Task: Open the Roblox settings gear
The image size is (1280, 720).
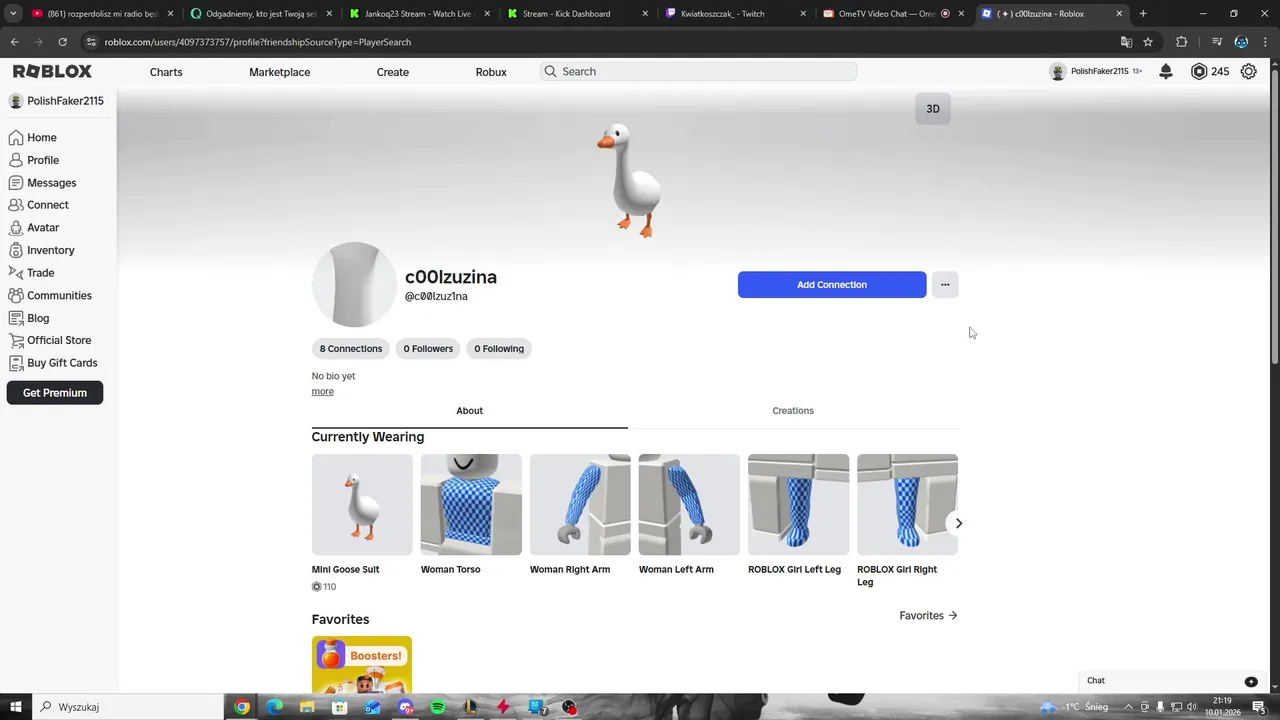Action: [x=1249, y=72]
